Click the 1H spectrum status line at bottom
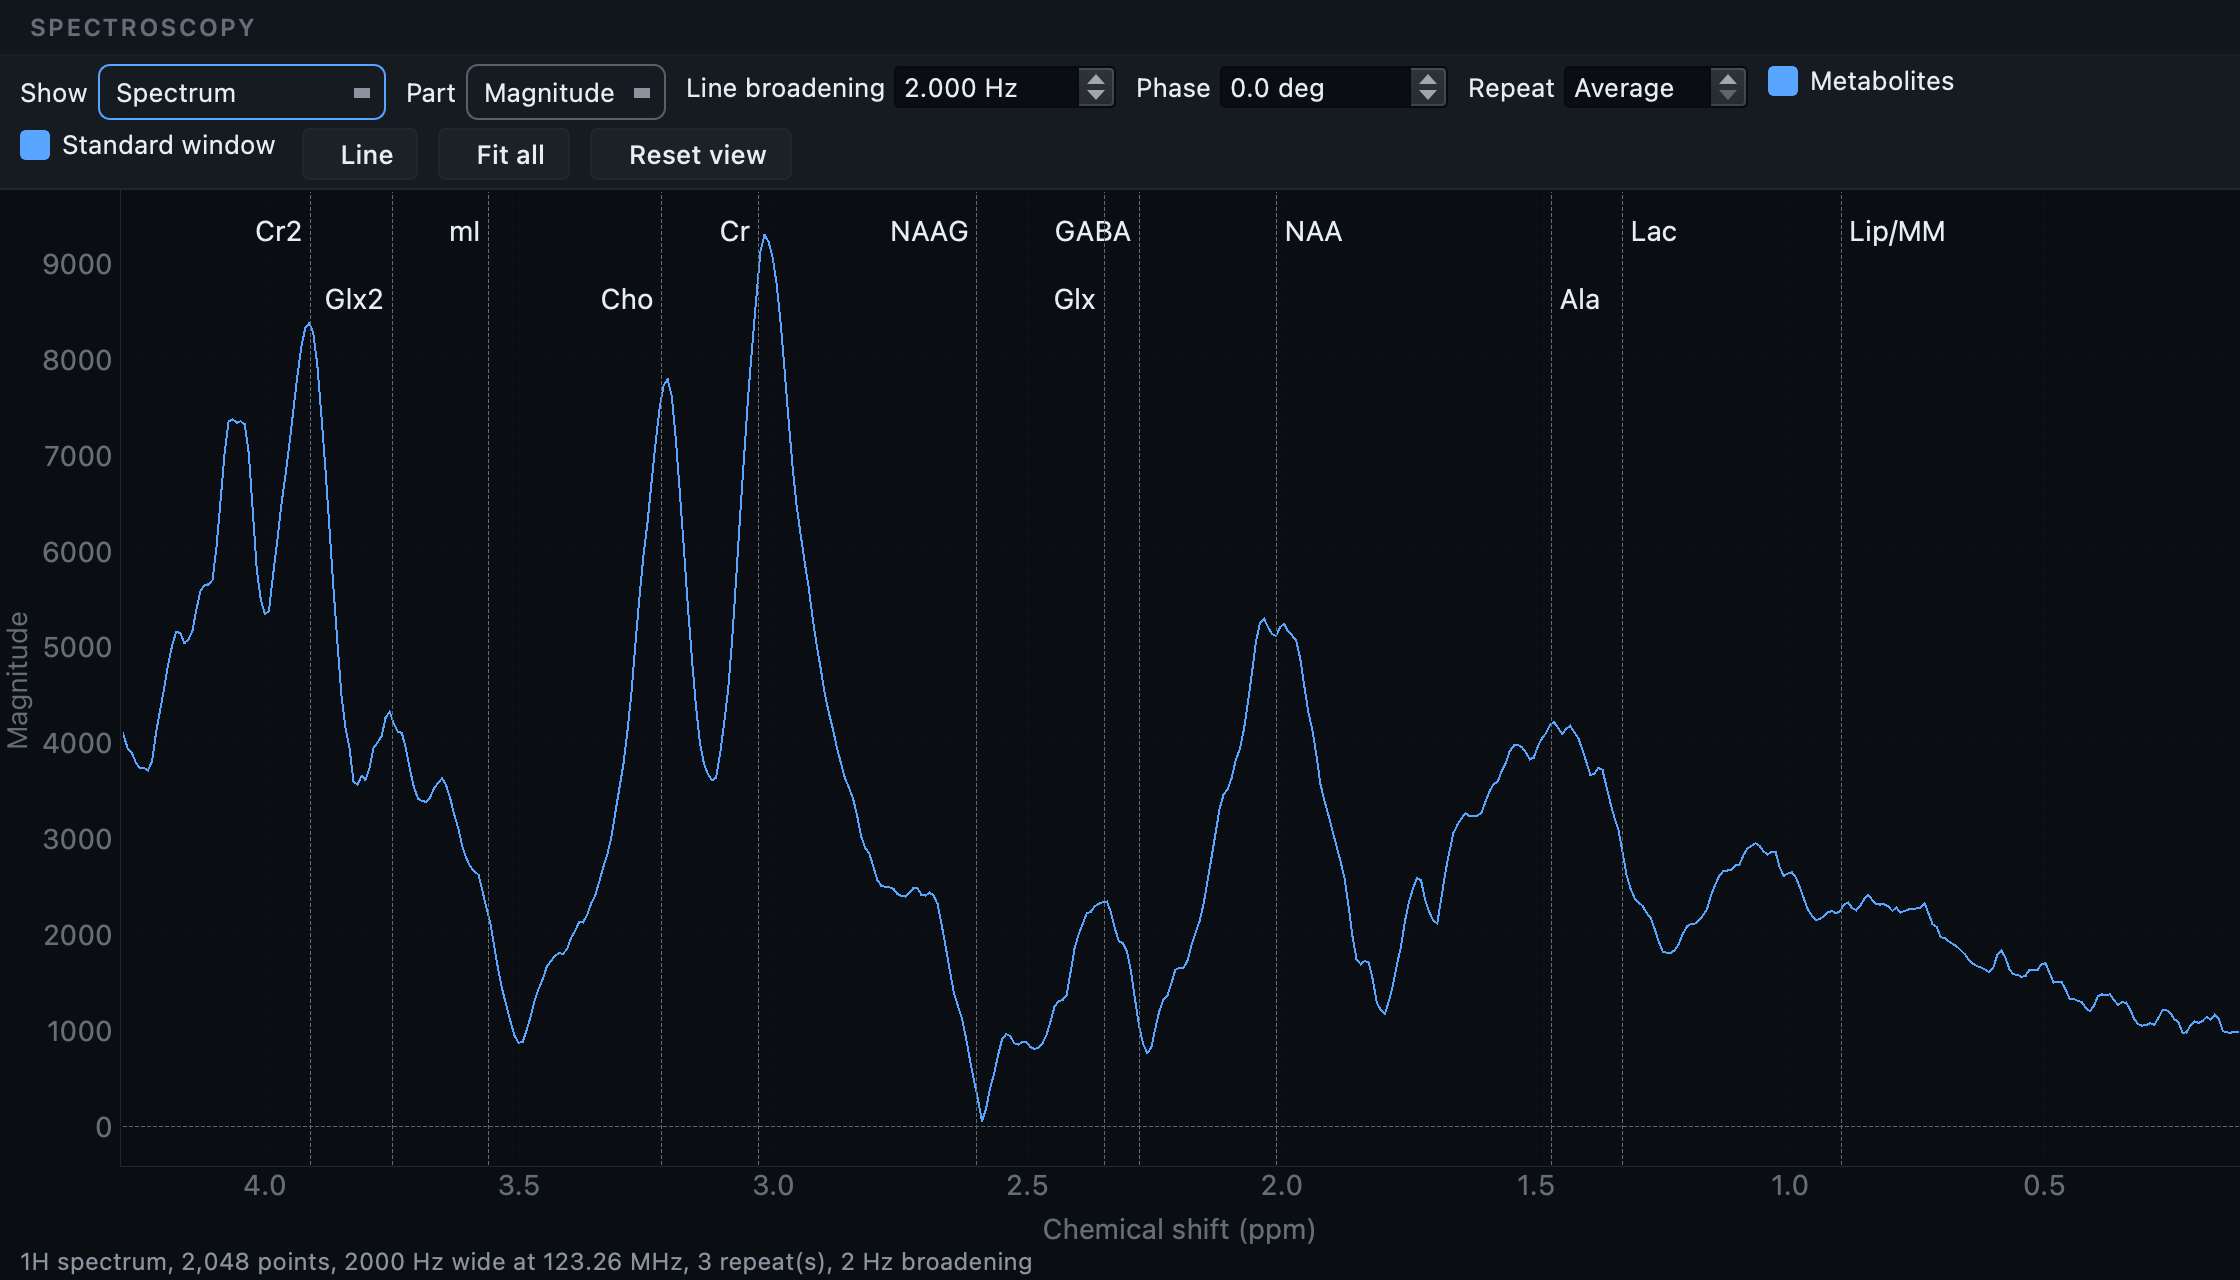 click(x=526, y=1262)
